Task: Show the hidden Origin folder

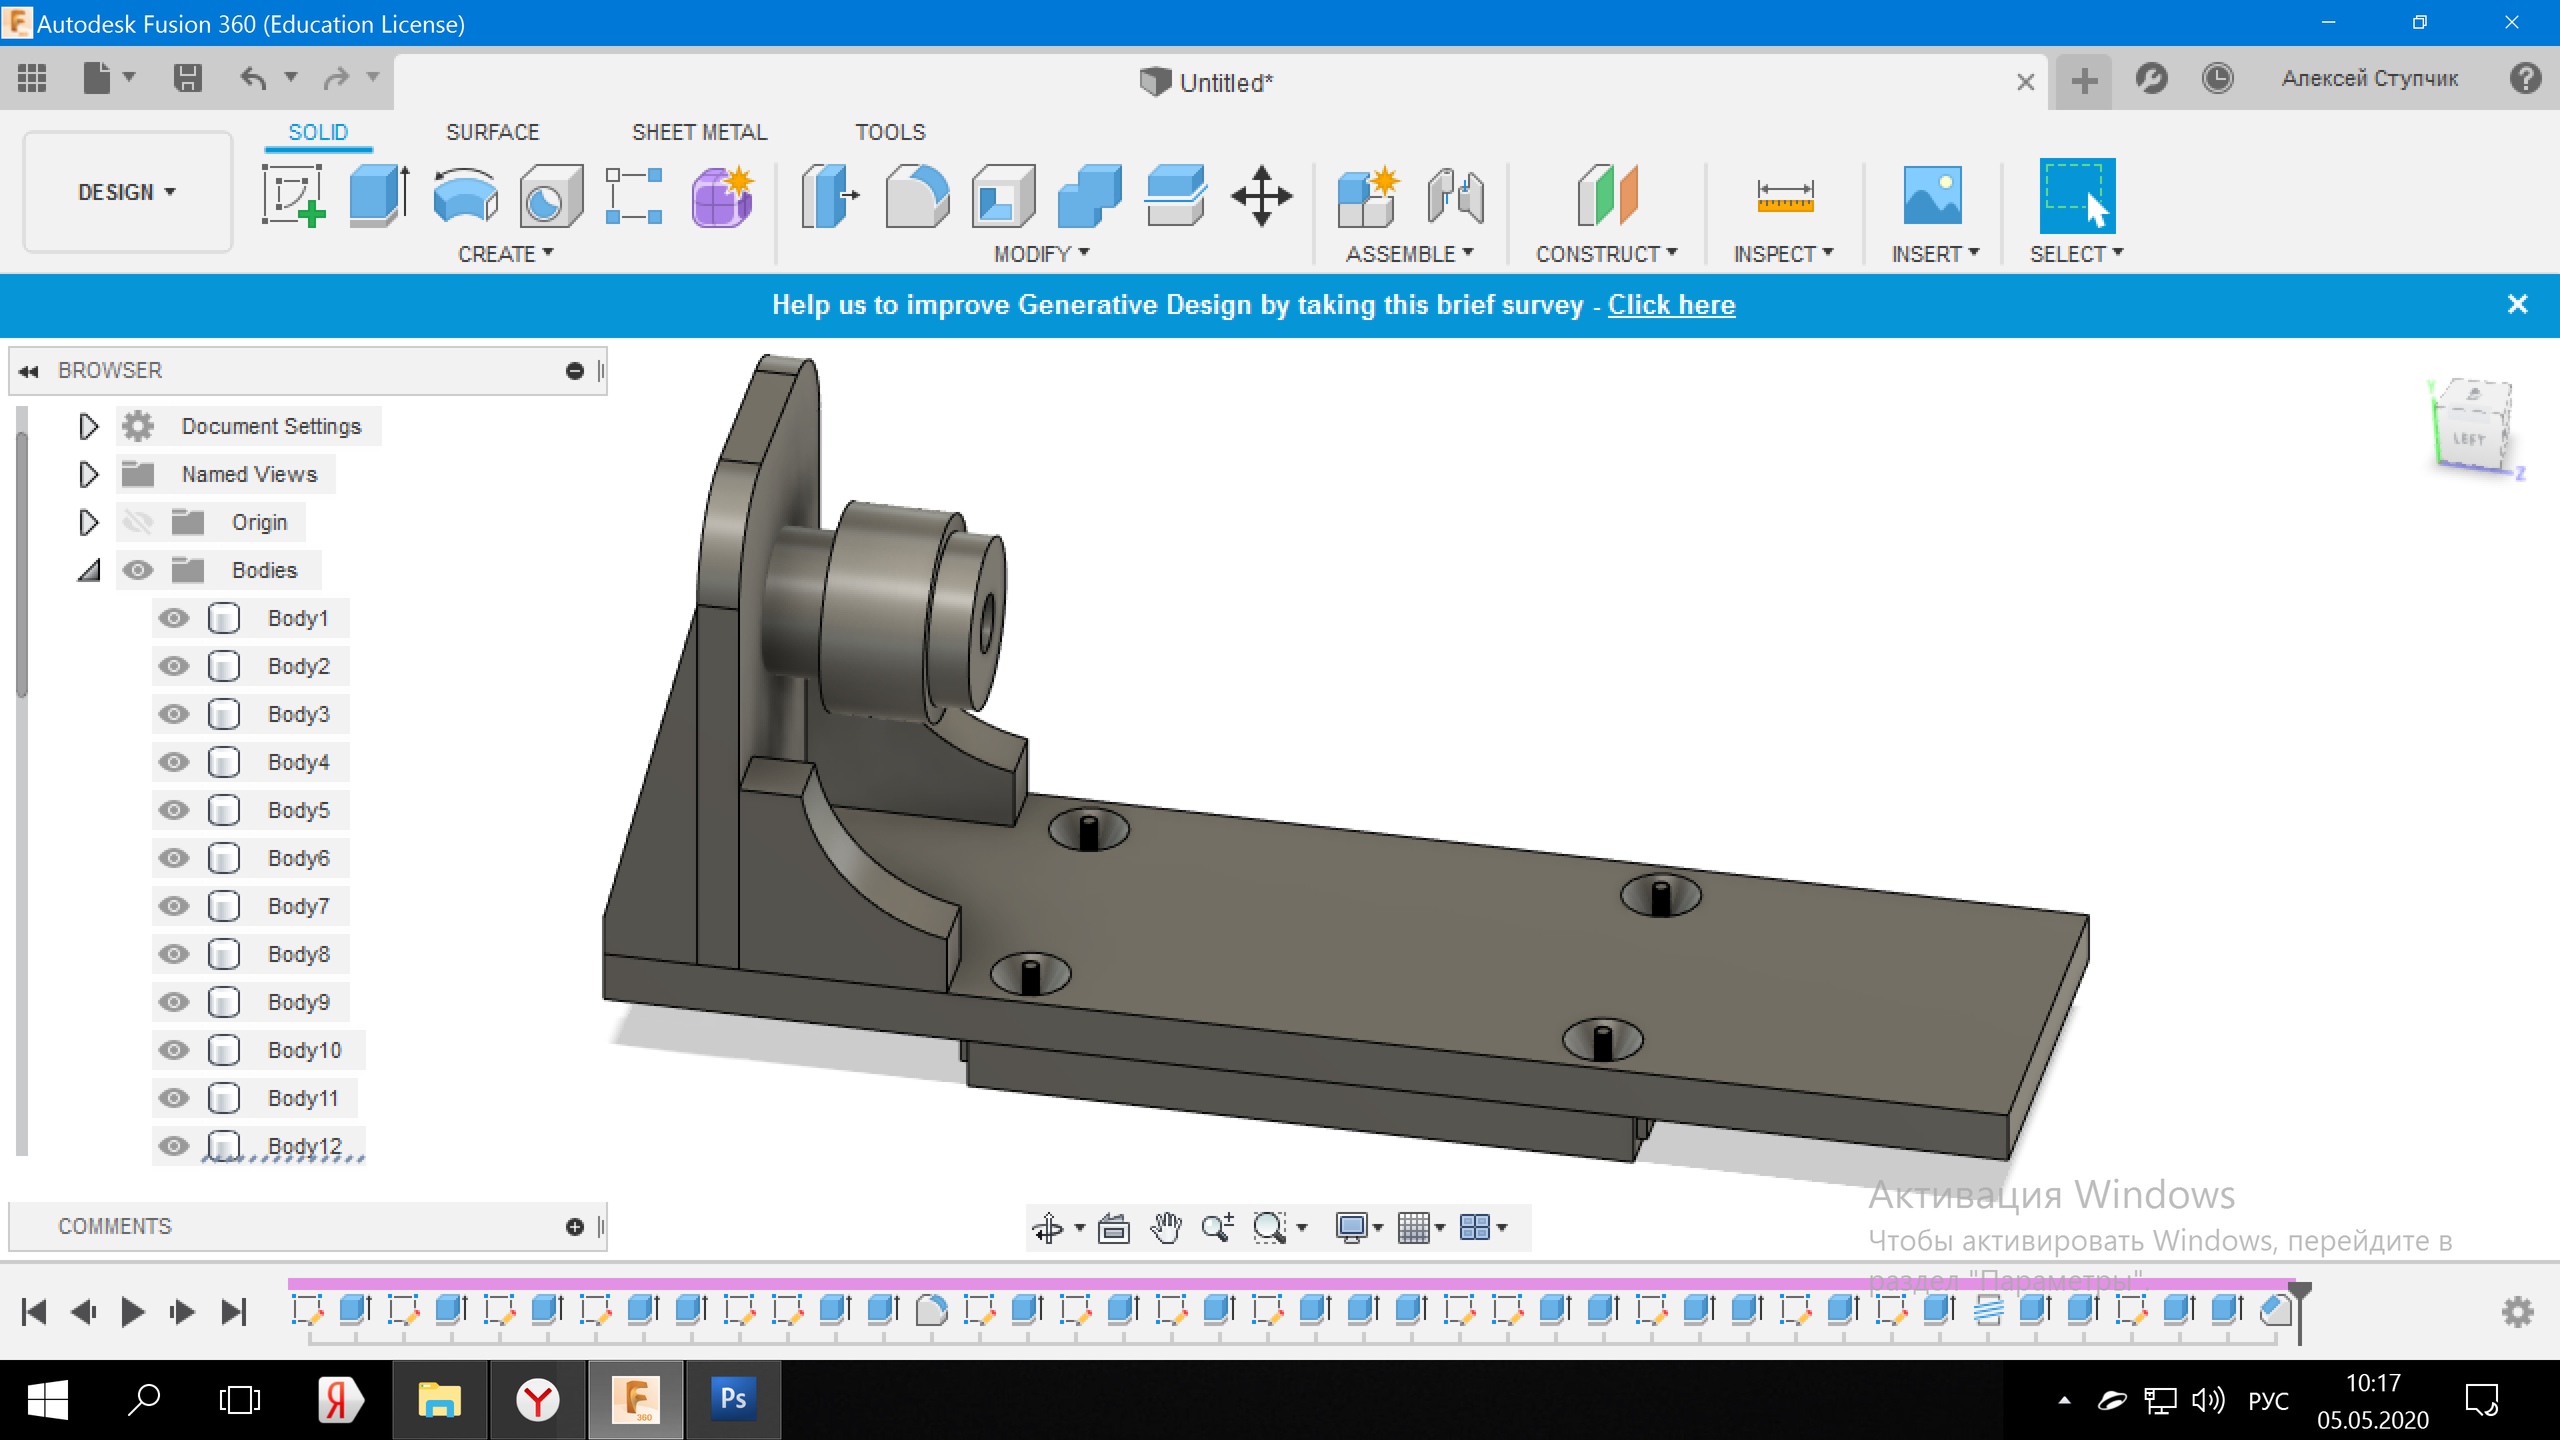Action: [x=138, y=522]
